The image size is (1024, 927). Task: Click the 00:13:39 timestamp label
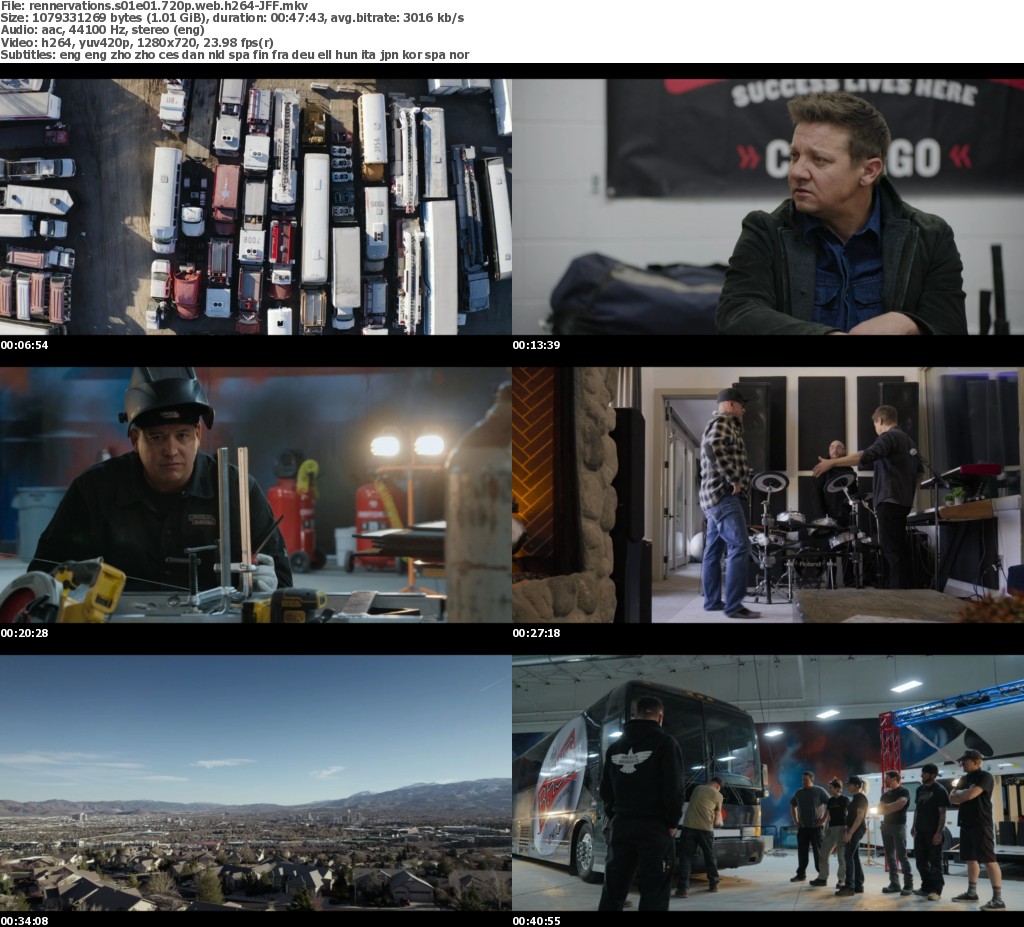[537, 345]
